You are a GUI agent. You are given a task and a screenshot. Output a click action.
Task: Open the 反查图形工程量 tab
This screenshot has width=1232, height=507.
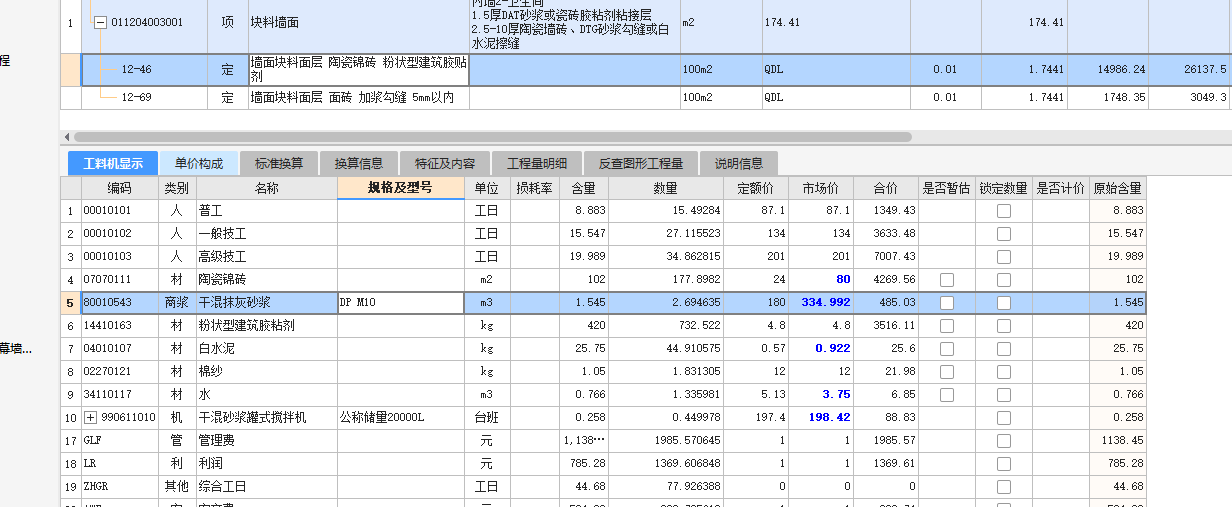point(641,164)
